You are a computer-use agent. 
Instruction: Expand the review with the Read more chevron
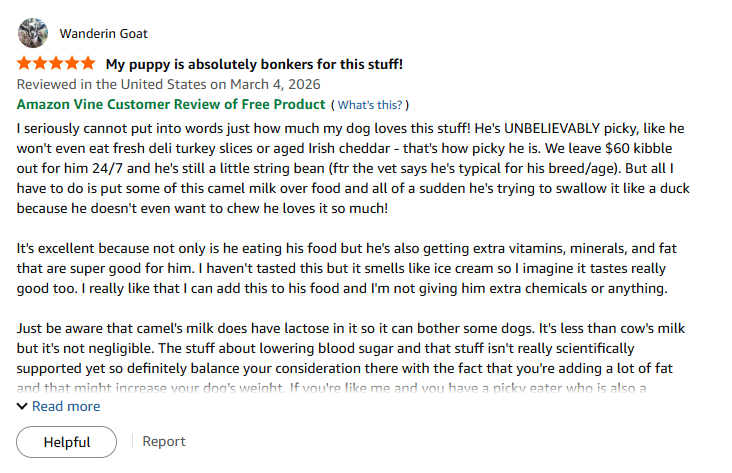[23, 406]
